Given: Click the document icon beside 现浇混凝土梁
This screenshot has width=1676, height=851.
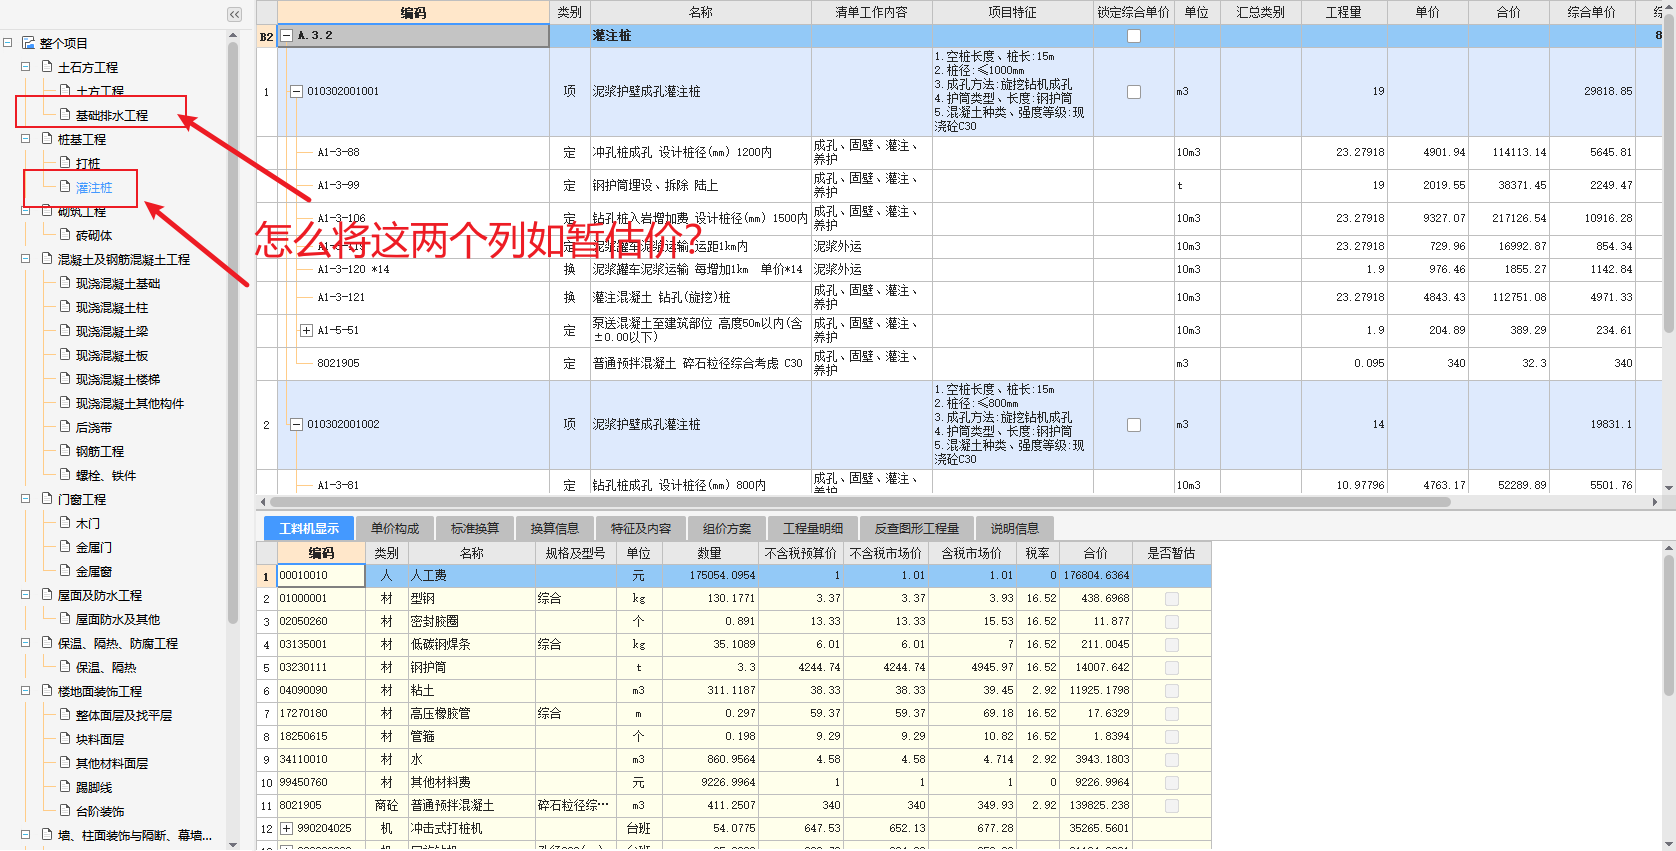Looking at the screenshot, I should 65,331.
